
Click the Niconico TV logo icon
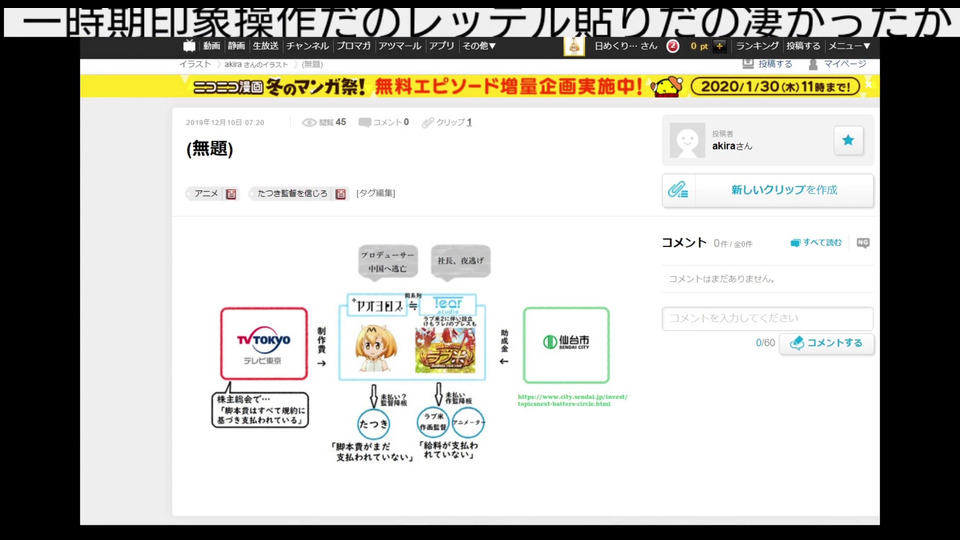(189, 46)
